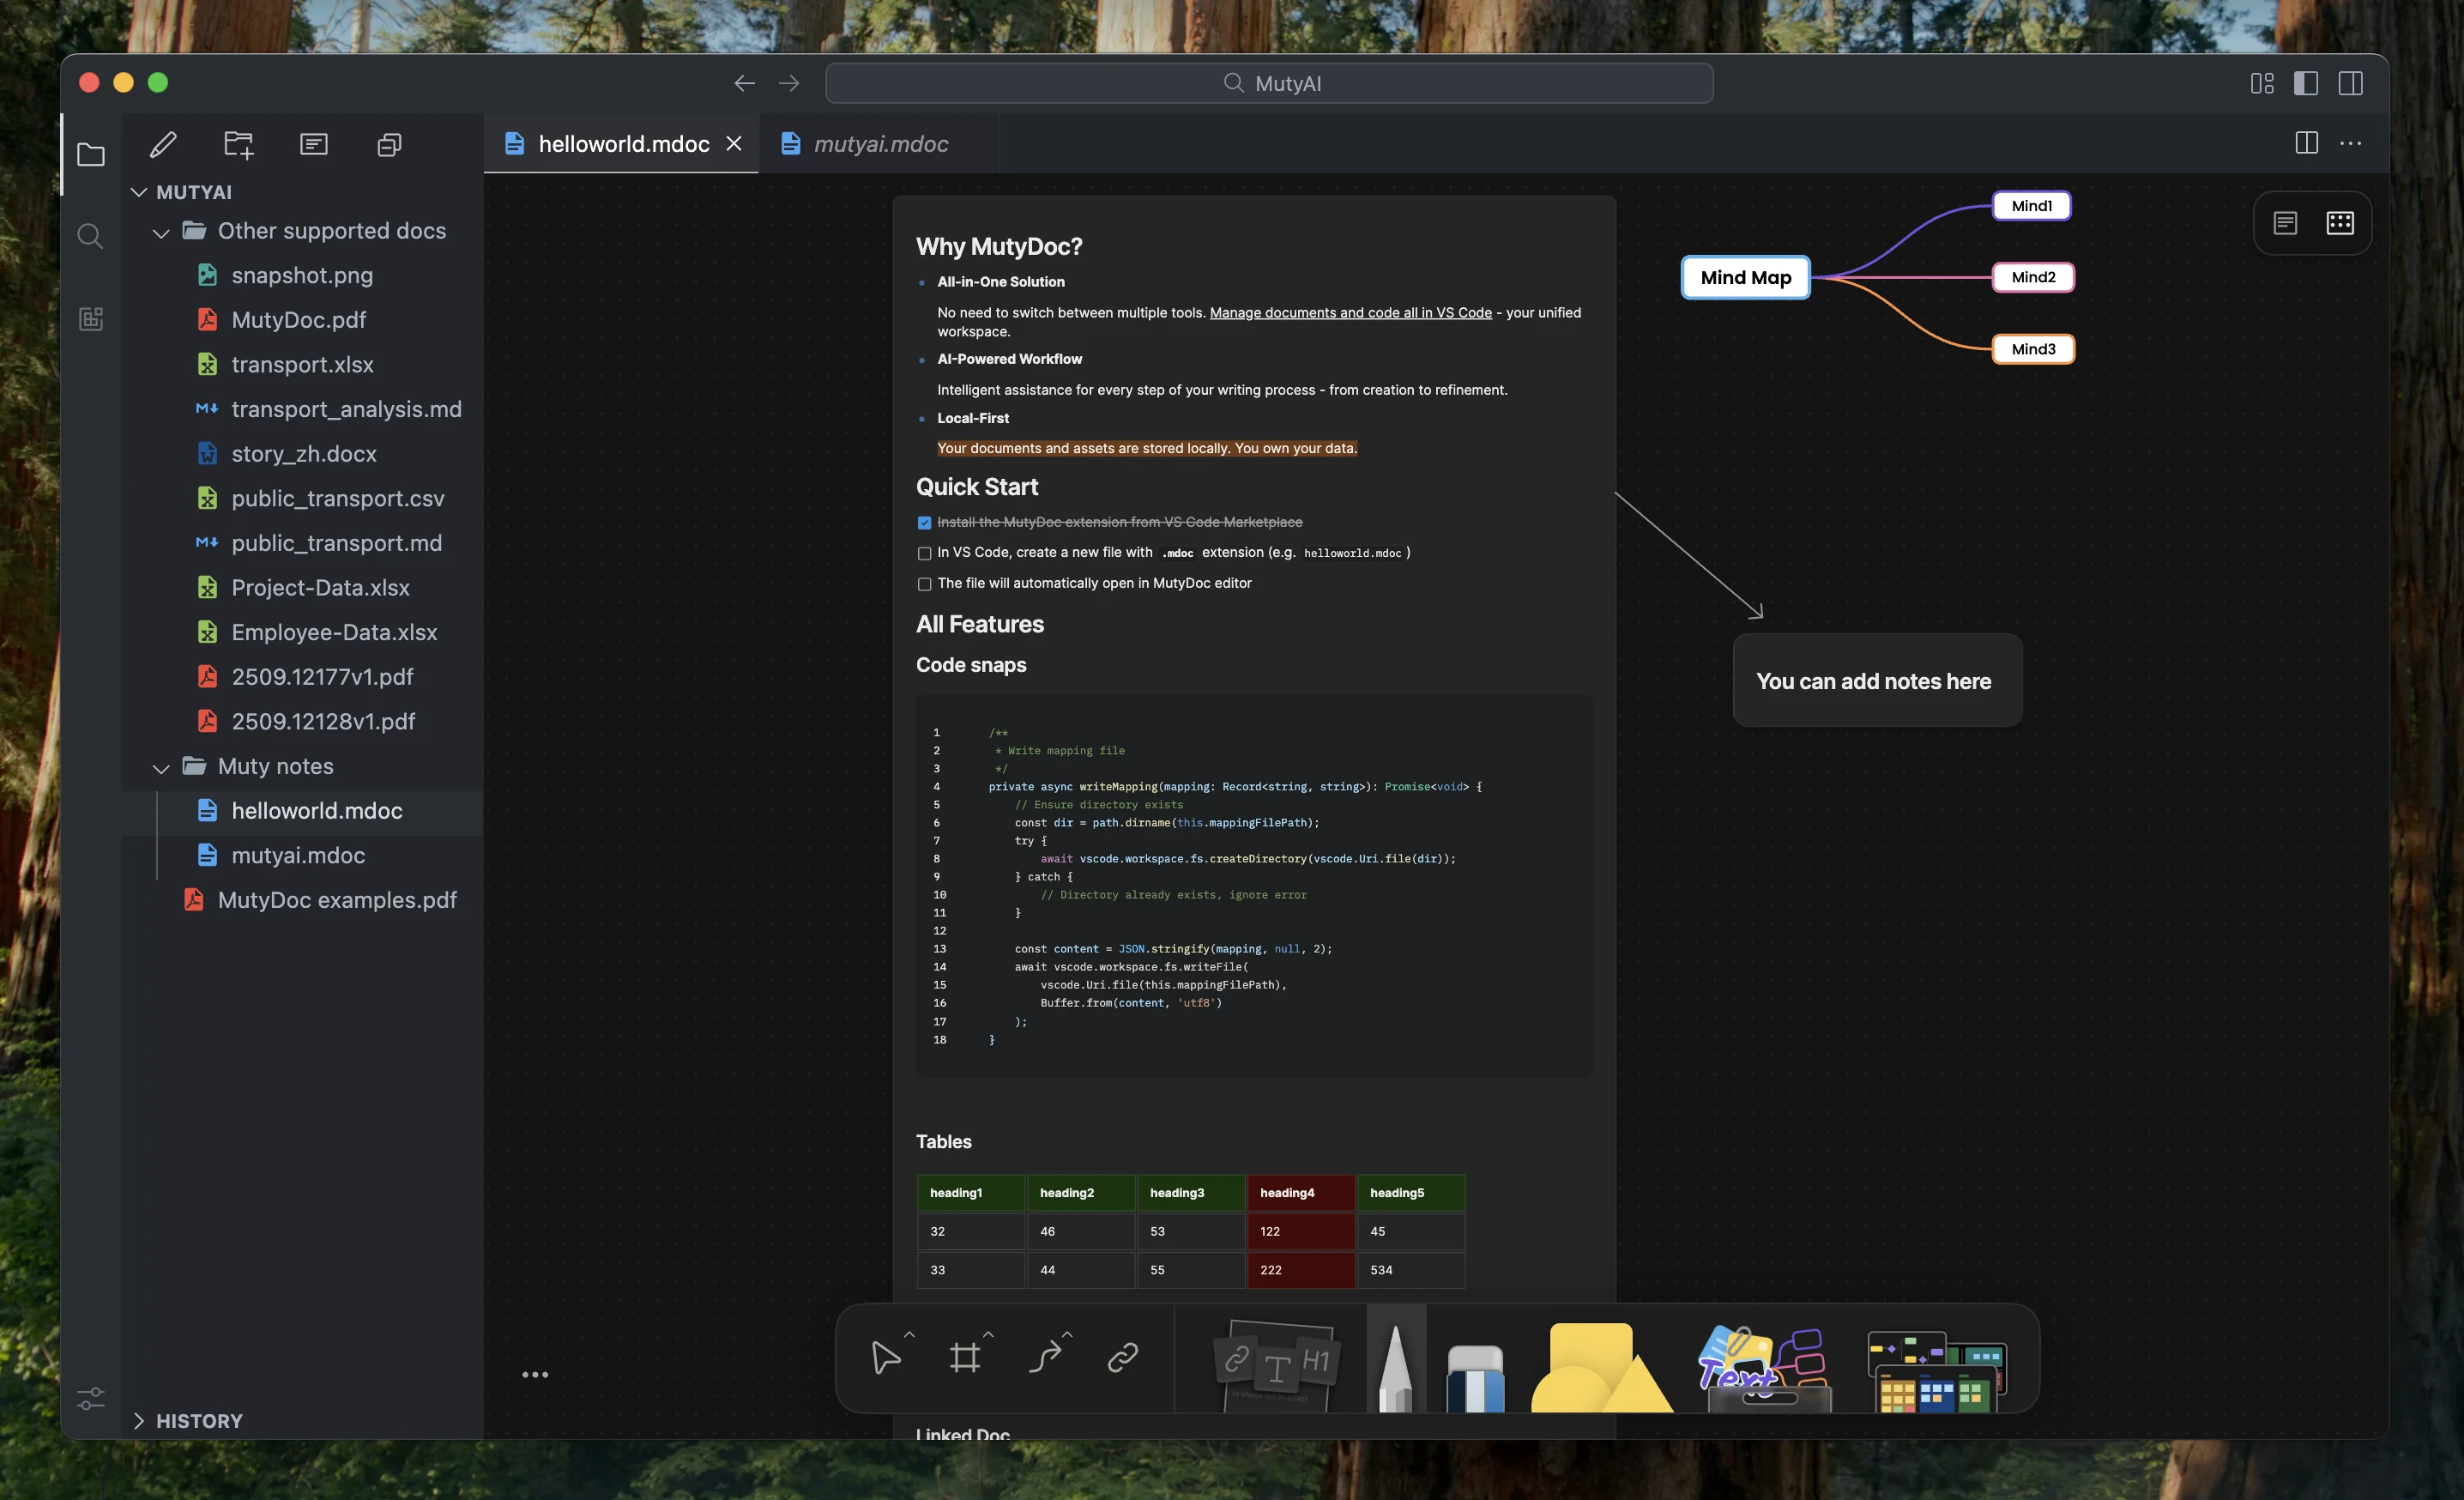Open the Explorer view in activity bar
This screenshot has height=1500, width=2464.
point(91,155)
